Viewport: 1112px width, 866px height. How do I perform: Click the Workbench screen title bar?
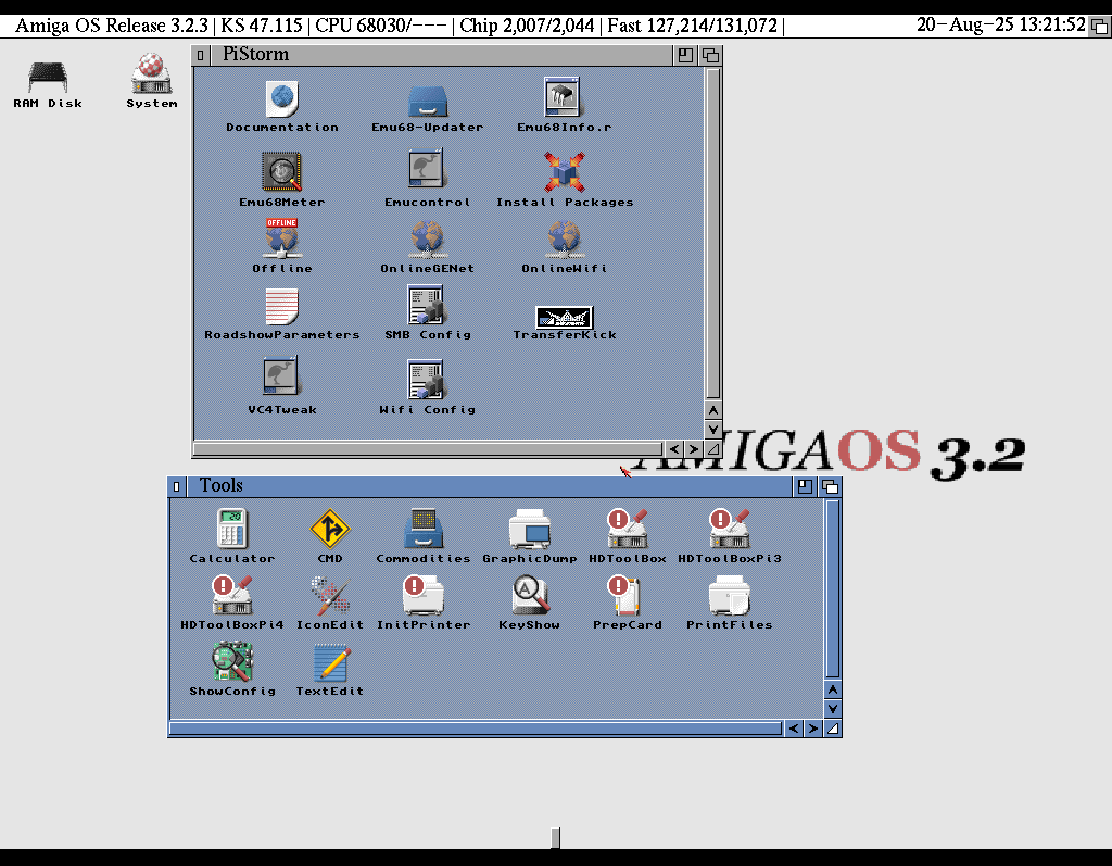pos(543,26)
